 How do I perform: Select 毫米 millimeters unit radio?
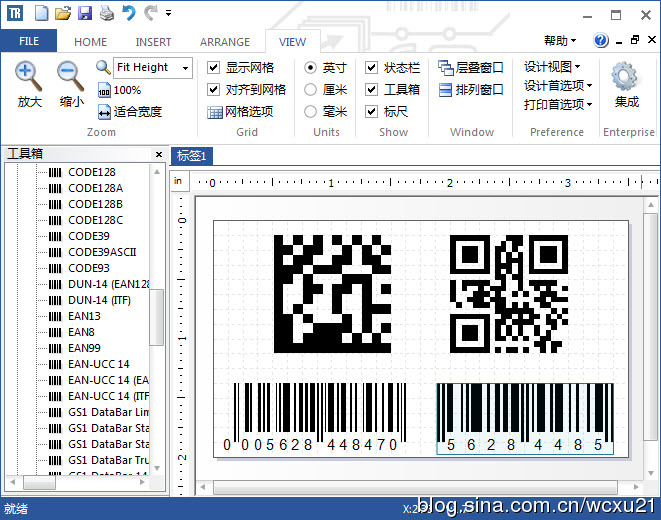tap(310, 112)
